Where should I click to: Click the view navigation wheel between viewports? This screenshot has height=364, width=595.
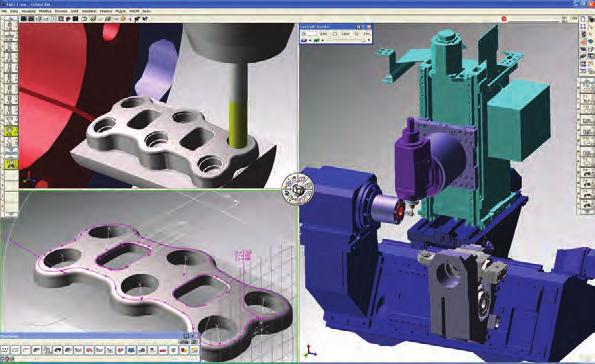(x=298, y=188)
